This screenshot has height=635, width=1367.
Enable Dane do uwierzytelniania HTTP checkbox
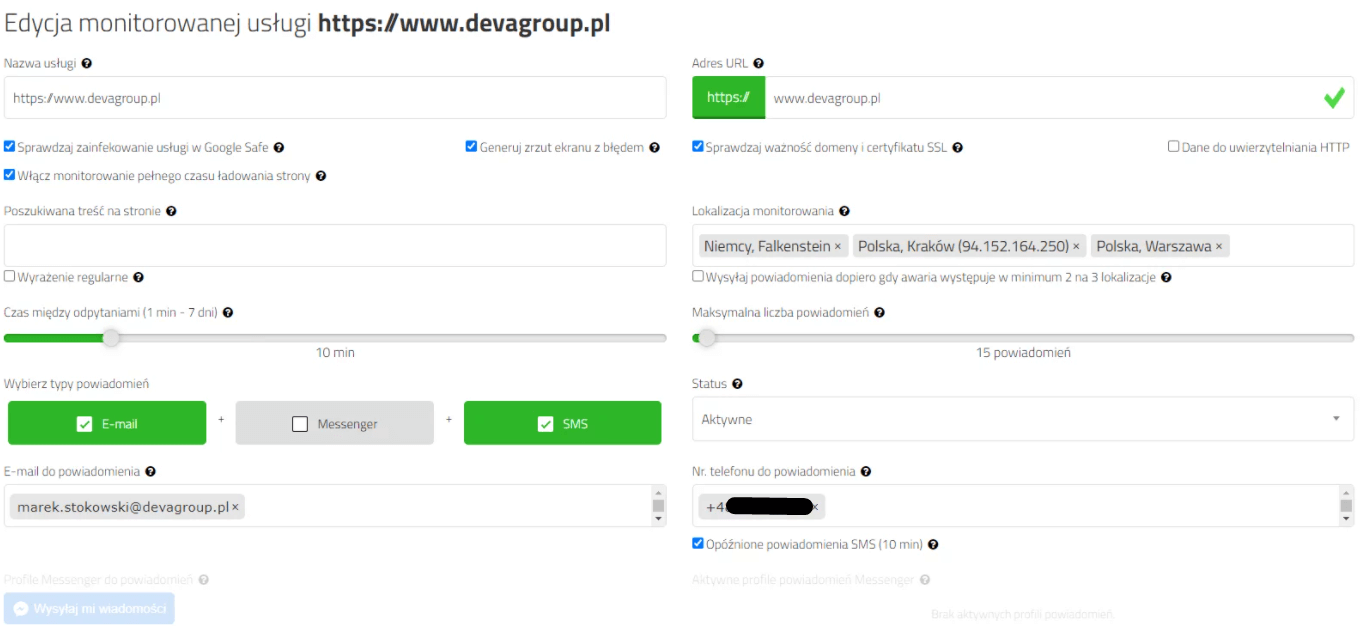[1173, 147]
